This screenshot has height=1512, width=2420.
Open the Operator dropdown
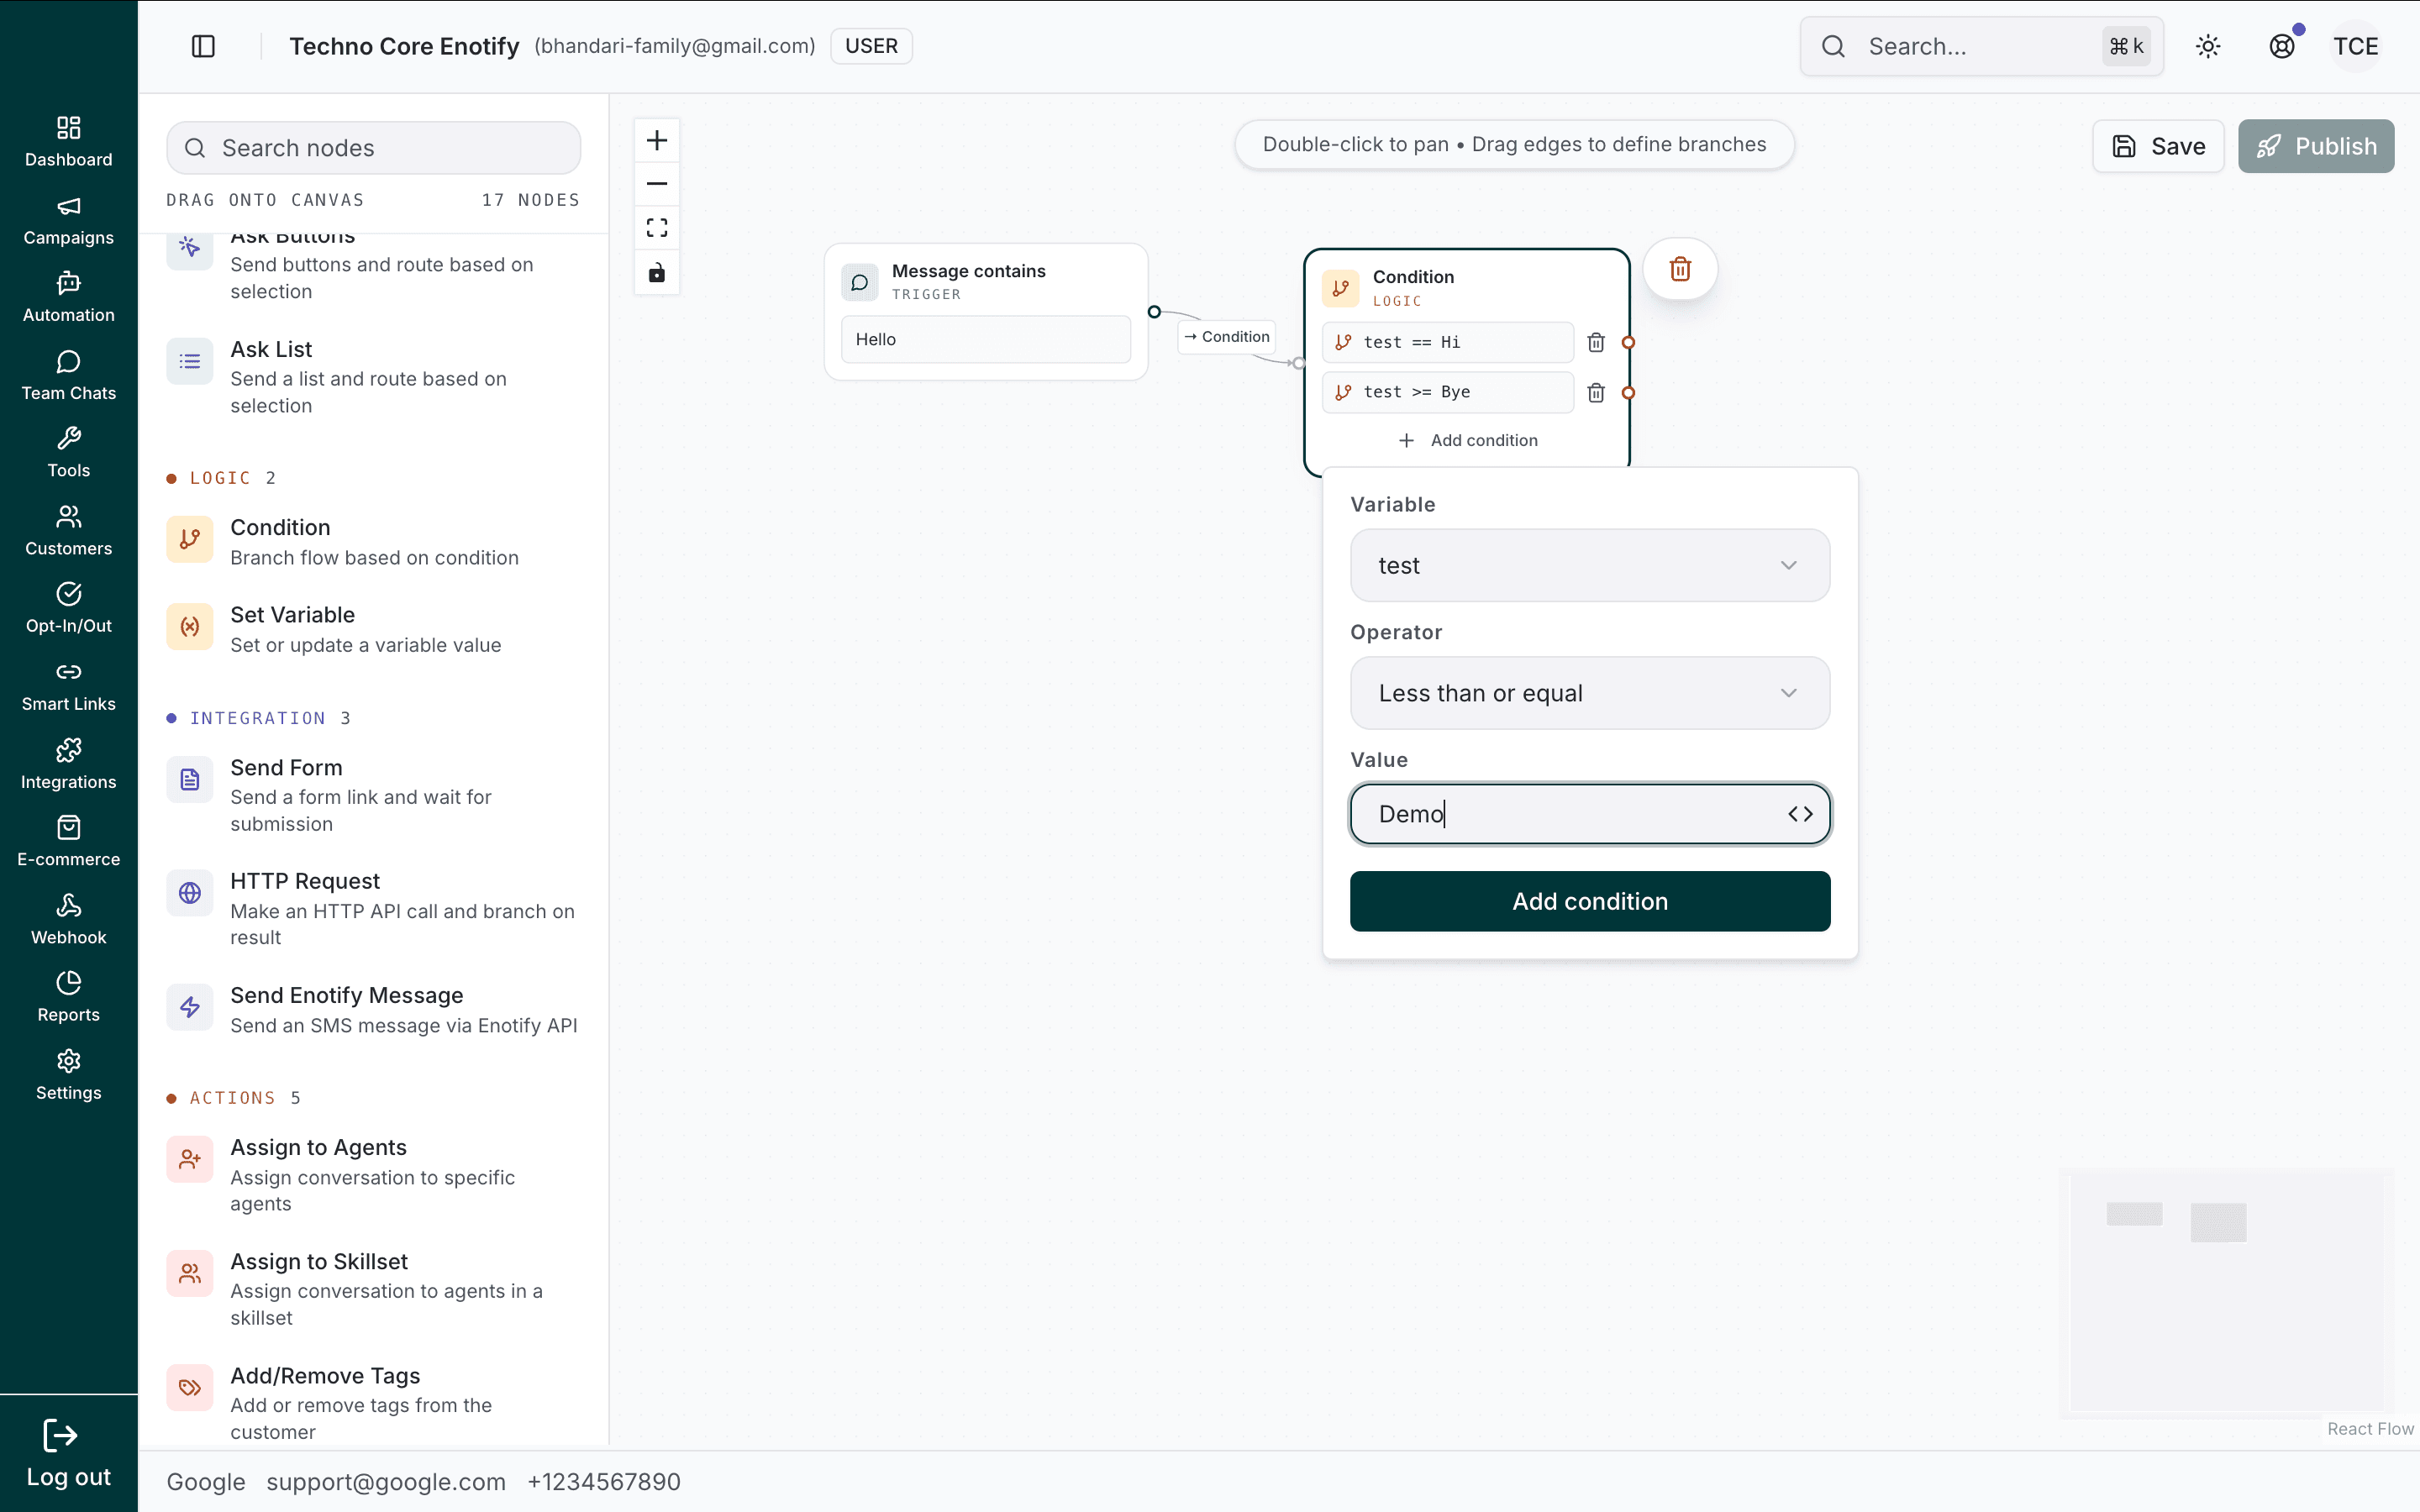1590,693
